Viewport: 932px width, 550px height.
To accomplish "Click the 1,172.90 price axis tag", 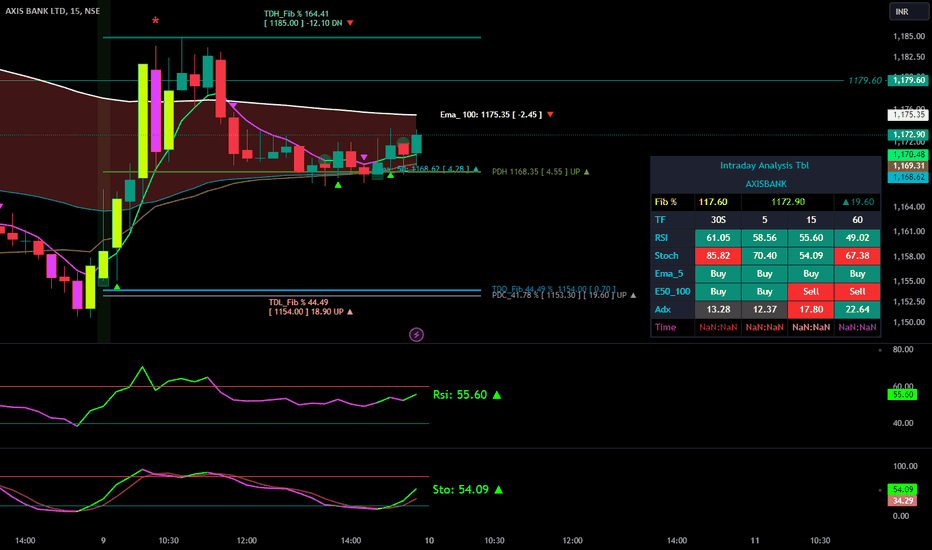I will point(908,134).
